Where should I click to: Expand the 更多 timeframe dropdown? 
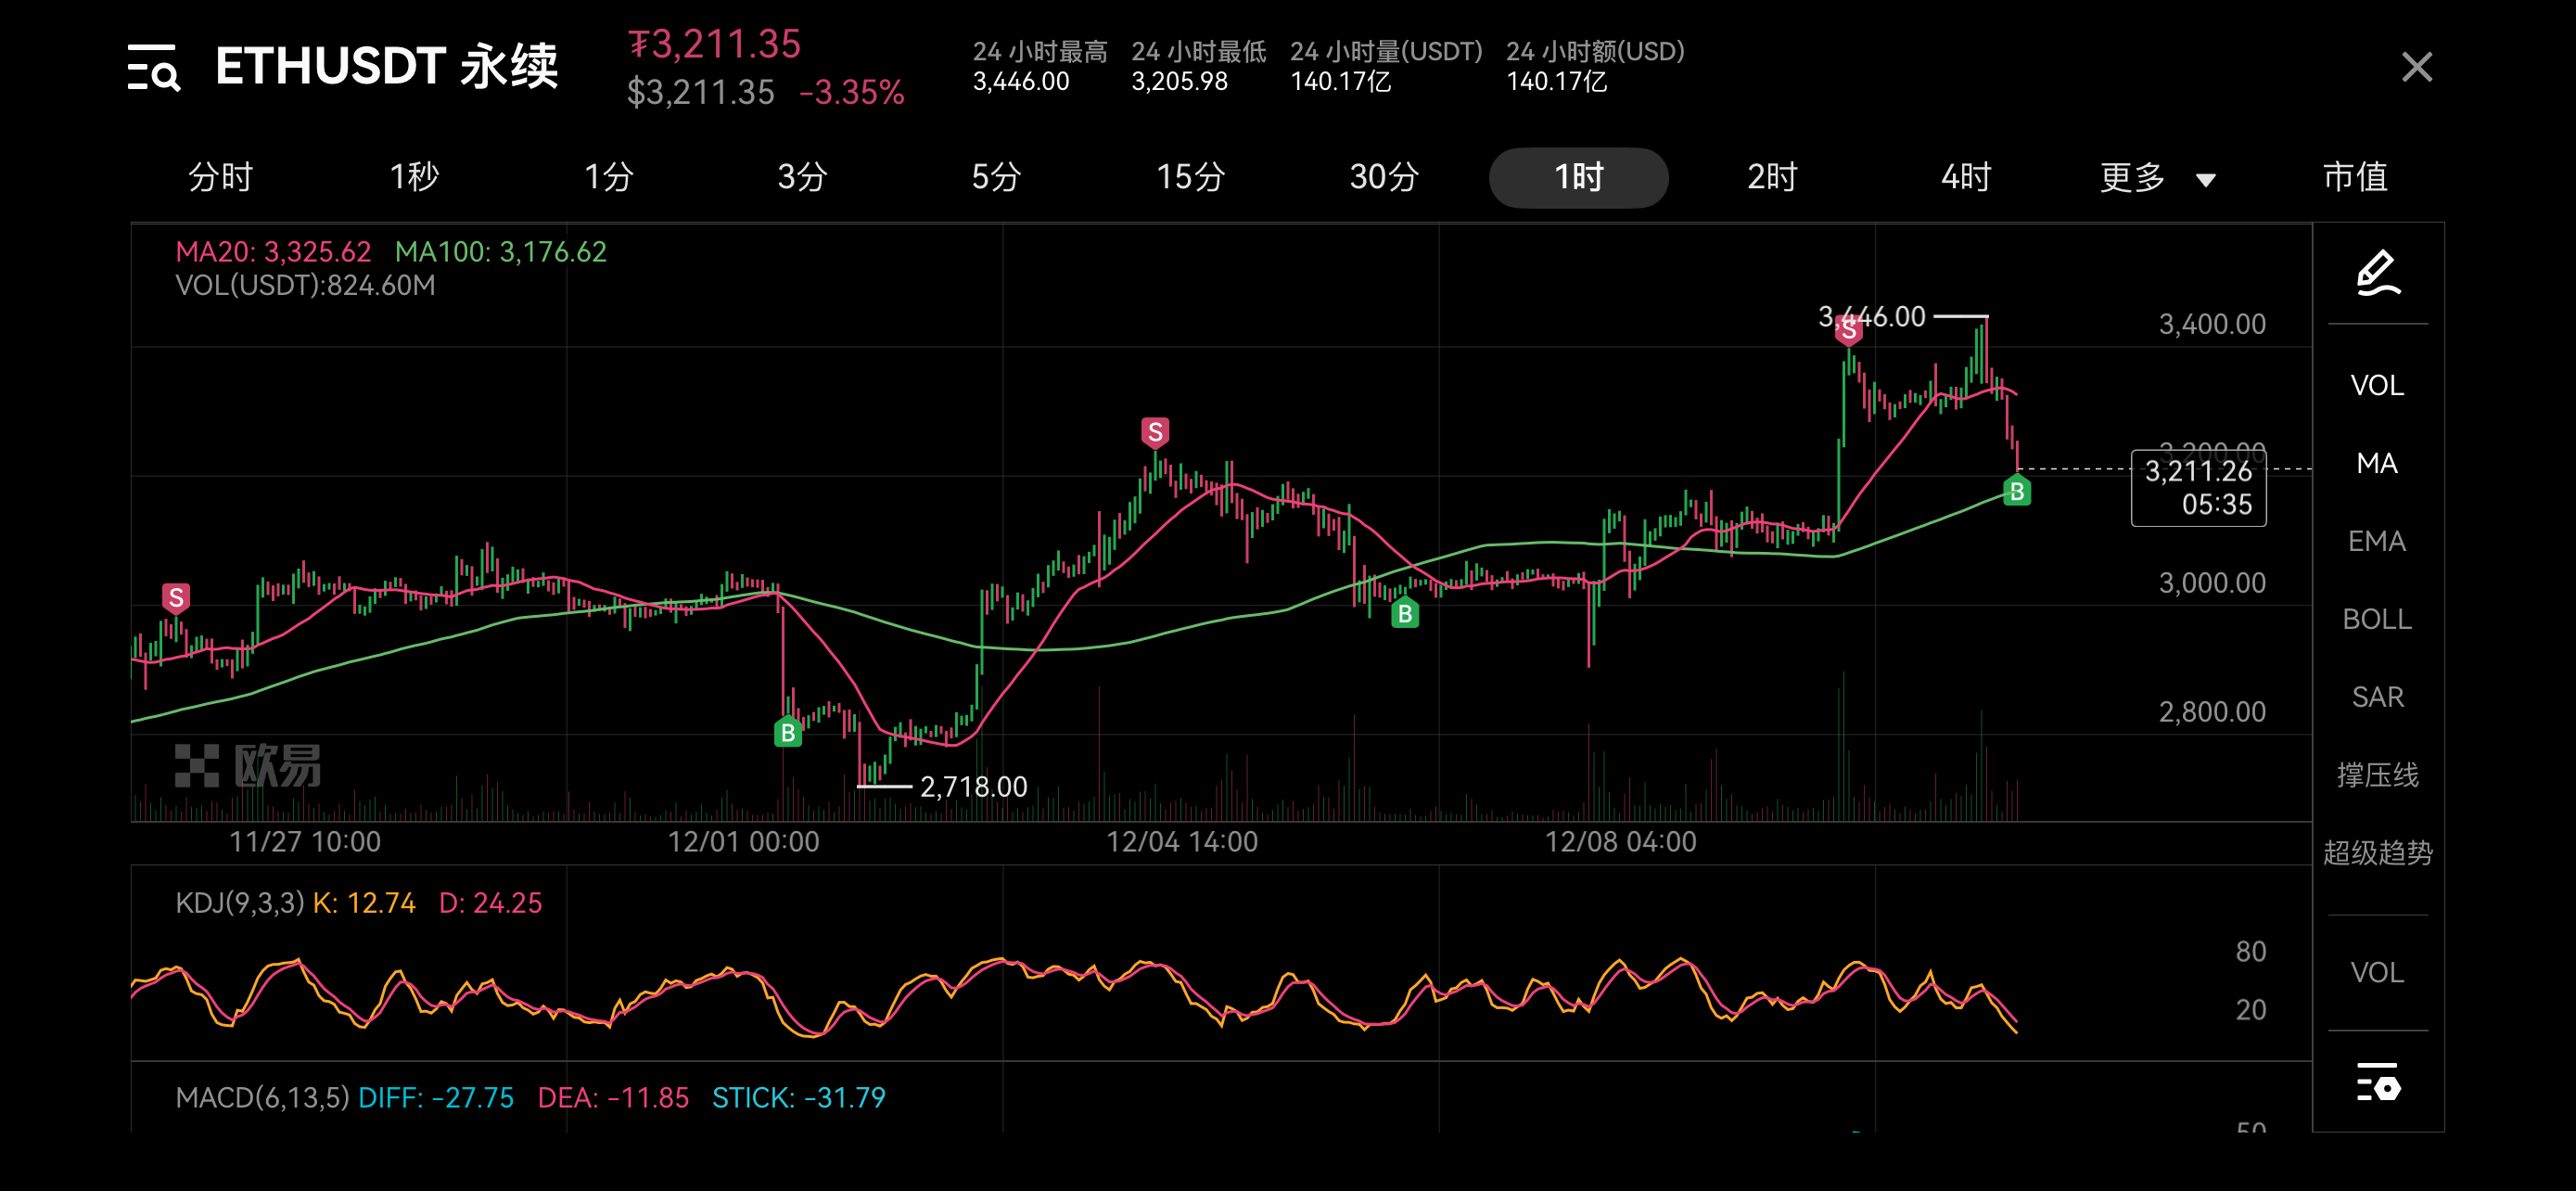coord(2133,178)
